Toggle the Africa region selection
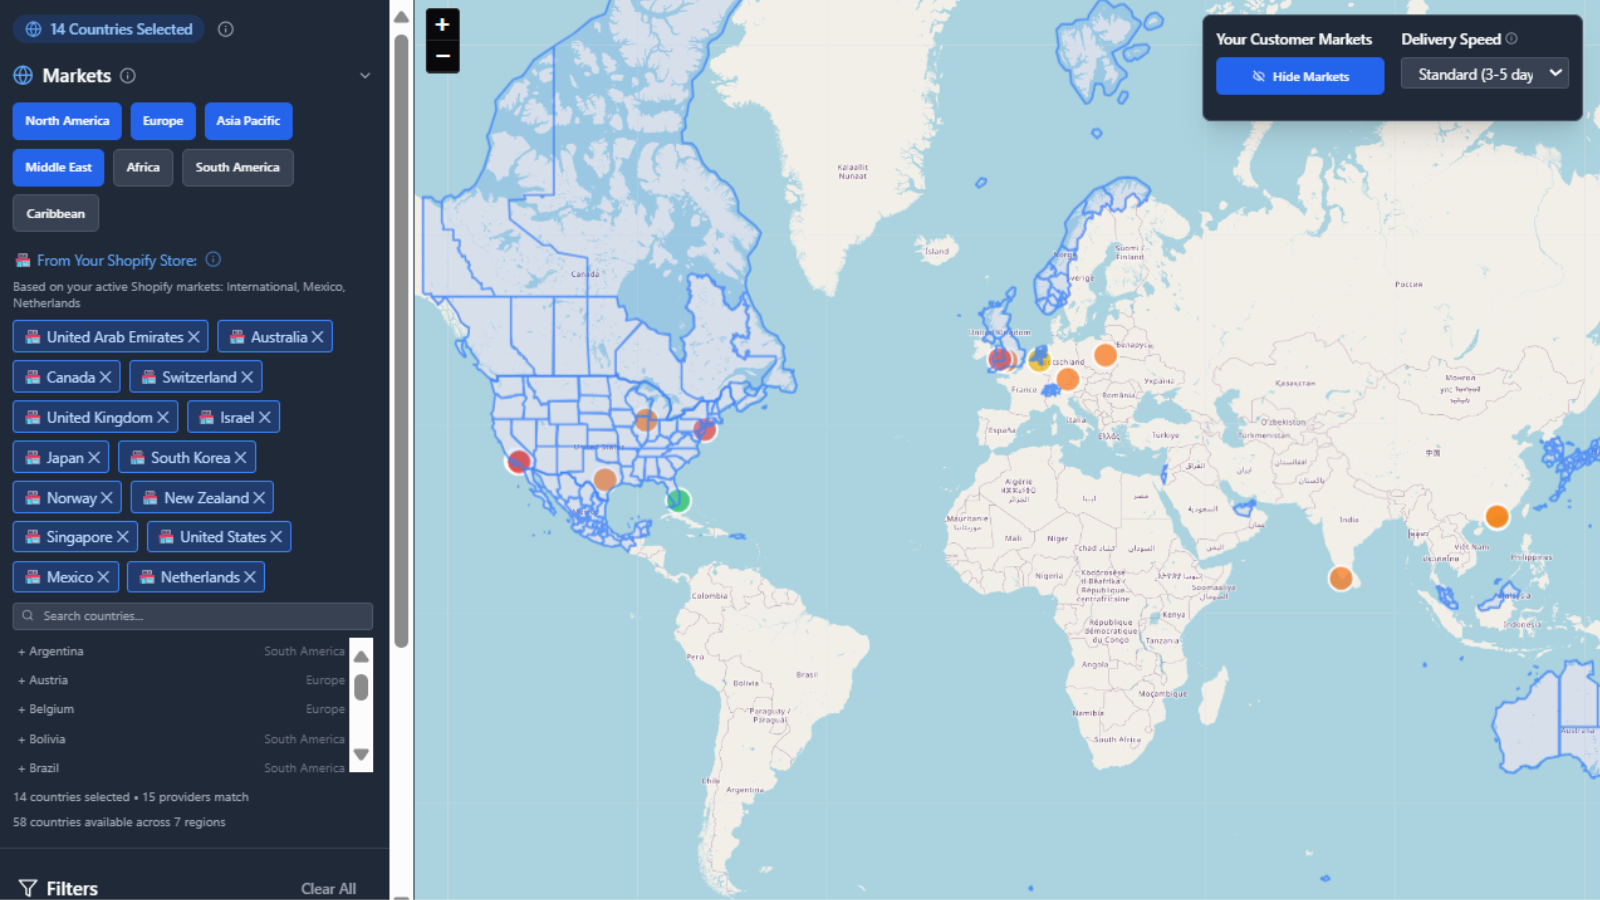 [143, 167]
